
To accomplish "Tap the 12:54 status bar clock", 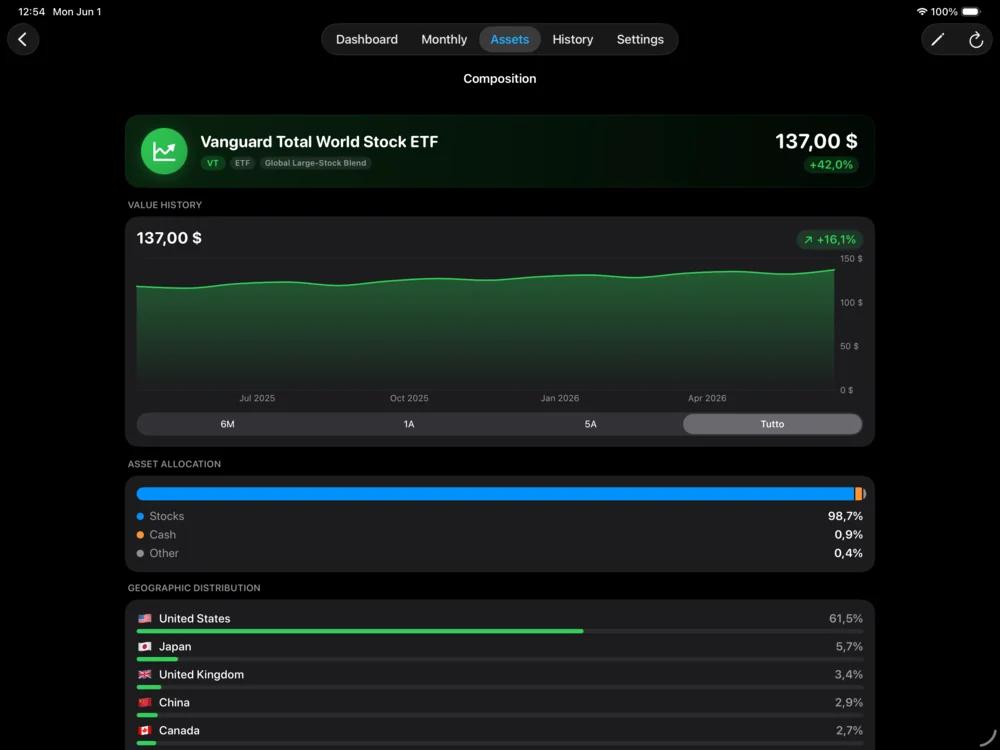I will pos(31,11).
